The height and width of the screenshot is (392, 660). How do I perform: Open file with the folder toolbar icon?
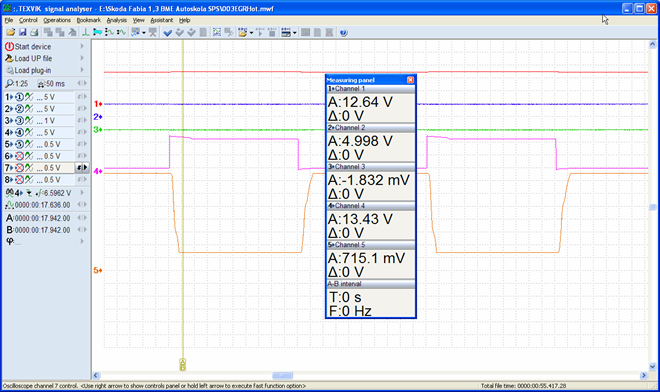coord(11,32)
